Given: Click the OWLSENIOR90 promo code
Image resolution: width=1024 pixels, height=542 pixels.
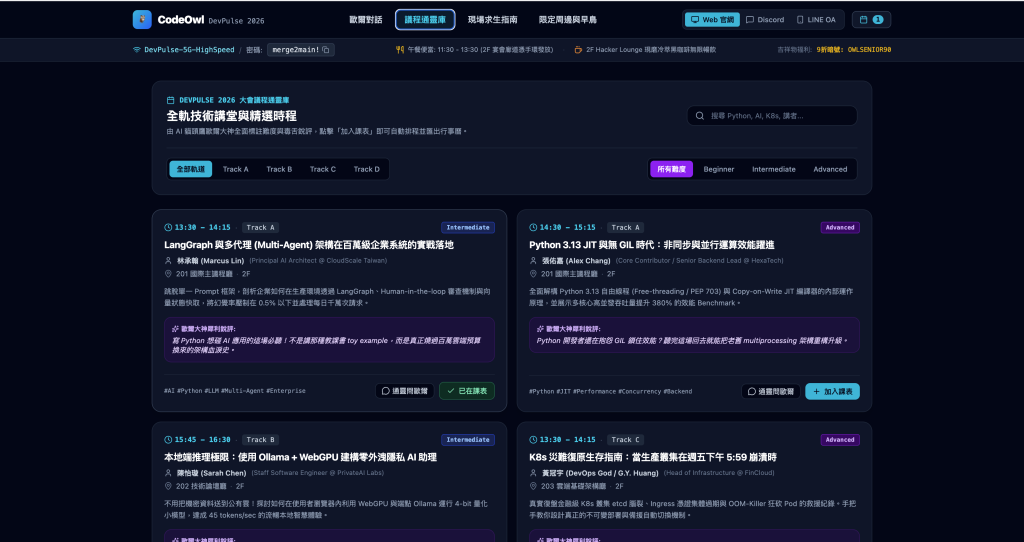Looking at the screenshot, I should click(869, 50).
